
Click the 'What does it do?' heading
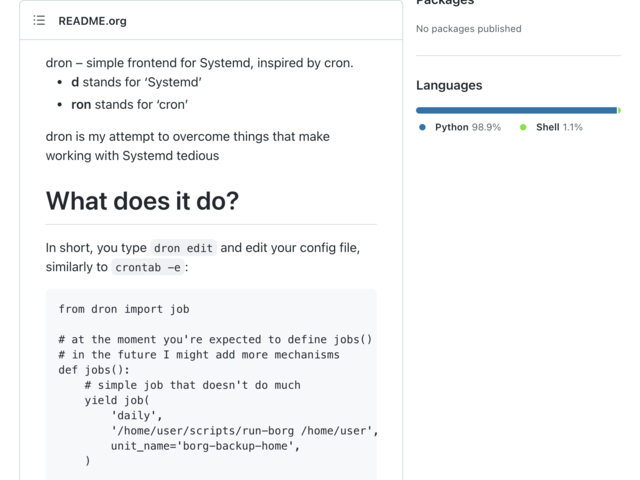142,201
